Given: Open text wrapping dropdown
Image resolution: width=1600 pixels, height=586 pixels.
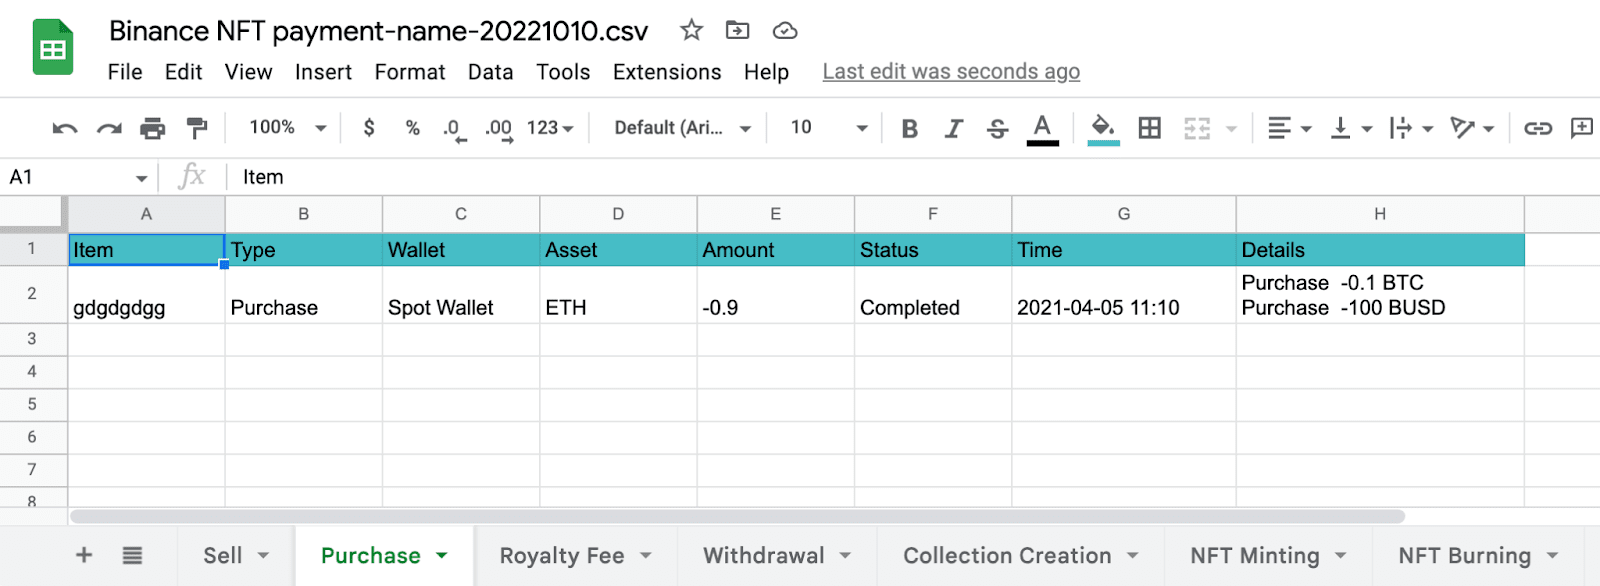Looking at the screenshot, I should [1412, 128].
